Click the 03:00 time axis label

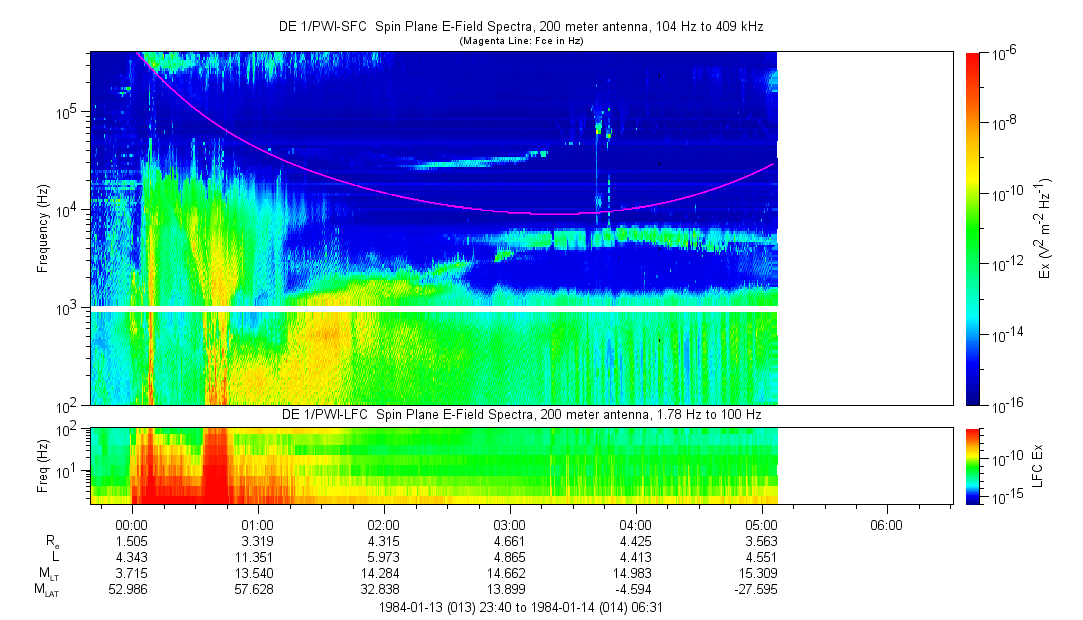[x=510, y=525]
